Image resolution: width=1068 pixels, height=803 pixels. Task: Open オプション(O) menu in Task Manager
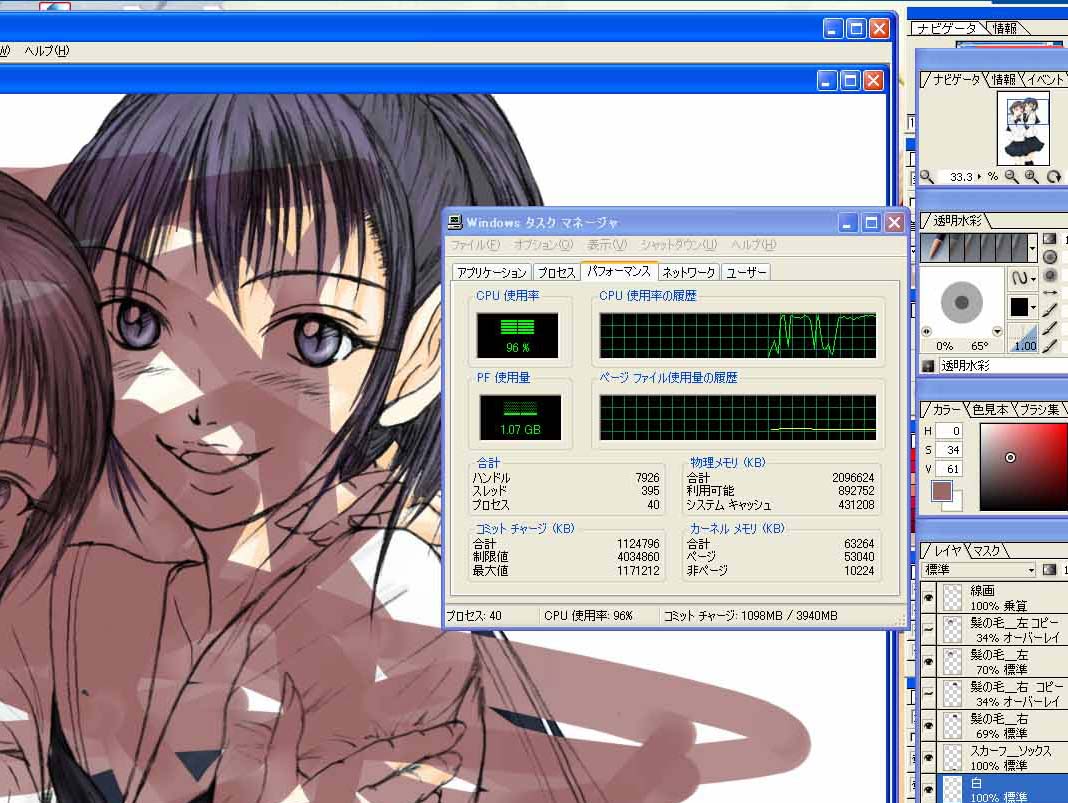click(543, 245)
